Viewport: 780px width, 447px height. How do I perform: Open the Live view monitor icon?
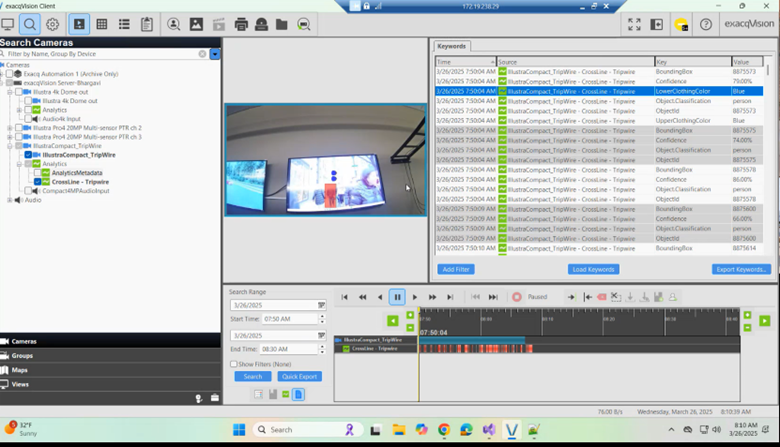click(8, 24)
